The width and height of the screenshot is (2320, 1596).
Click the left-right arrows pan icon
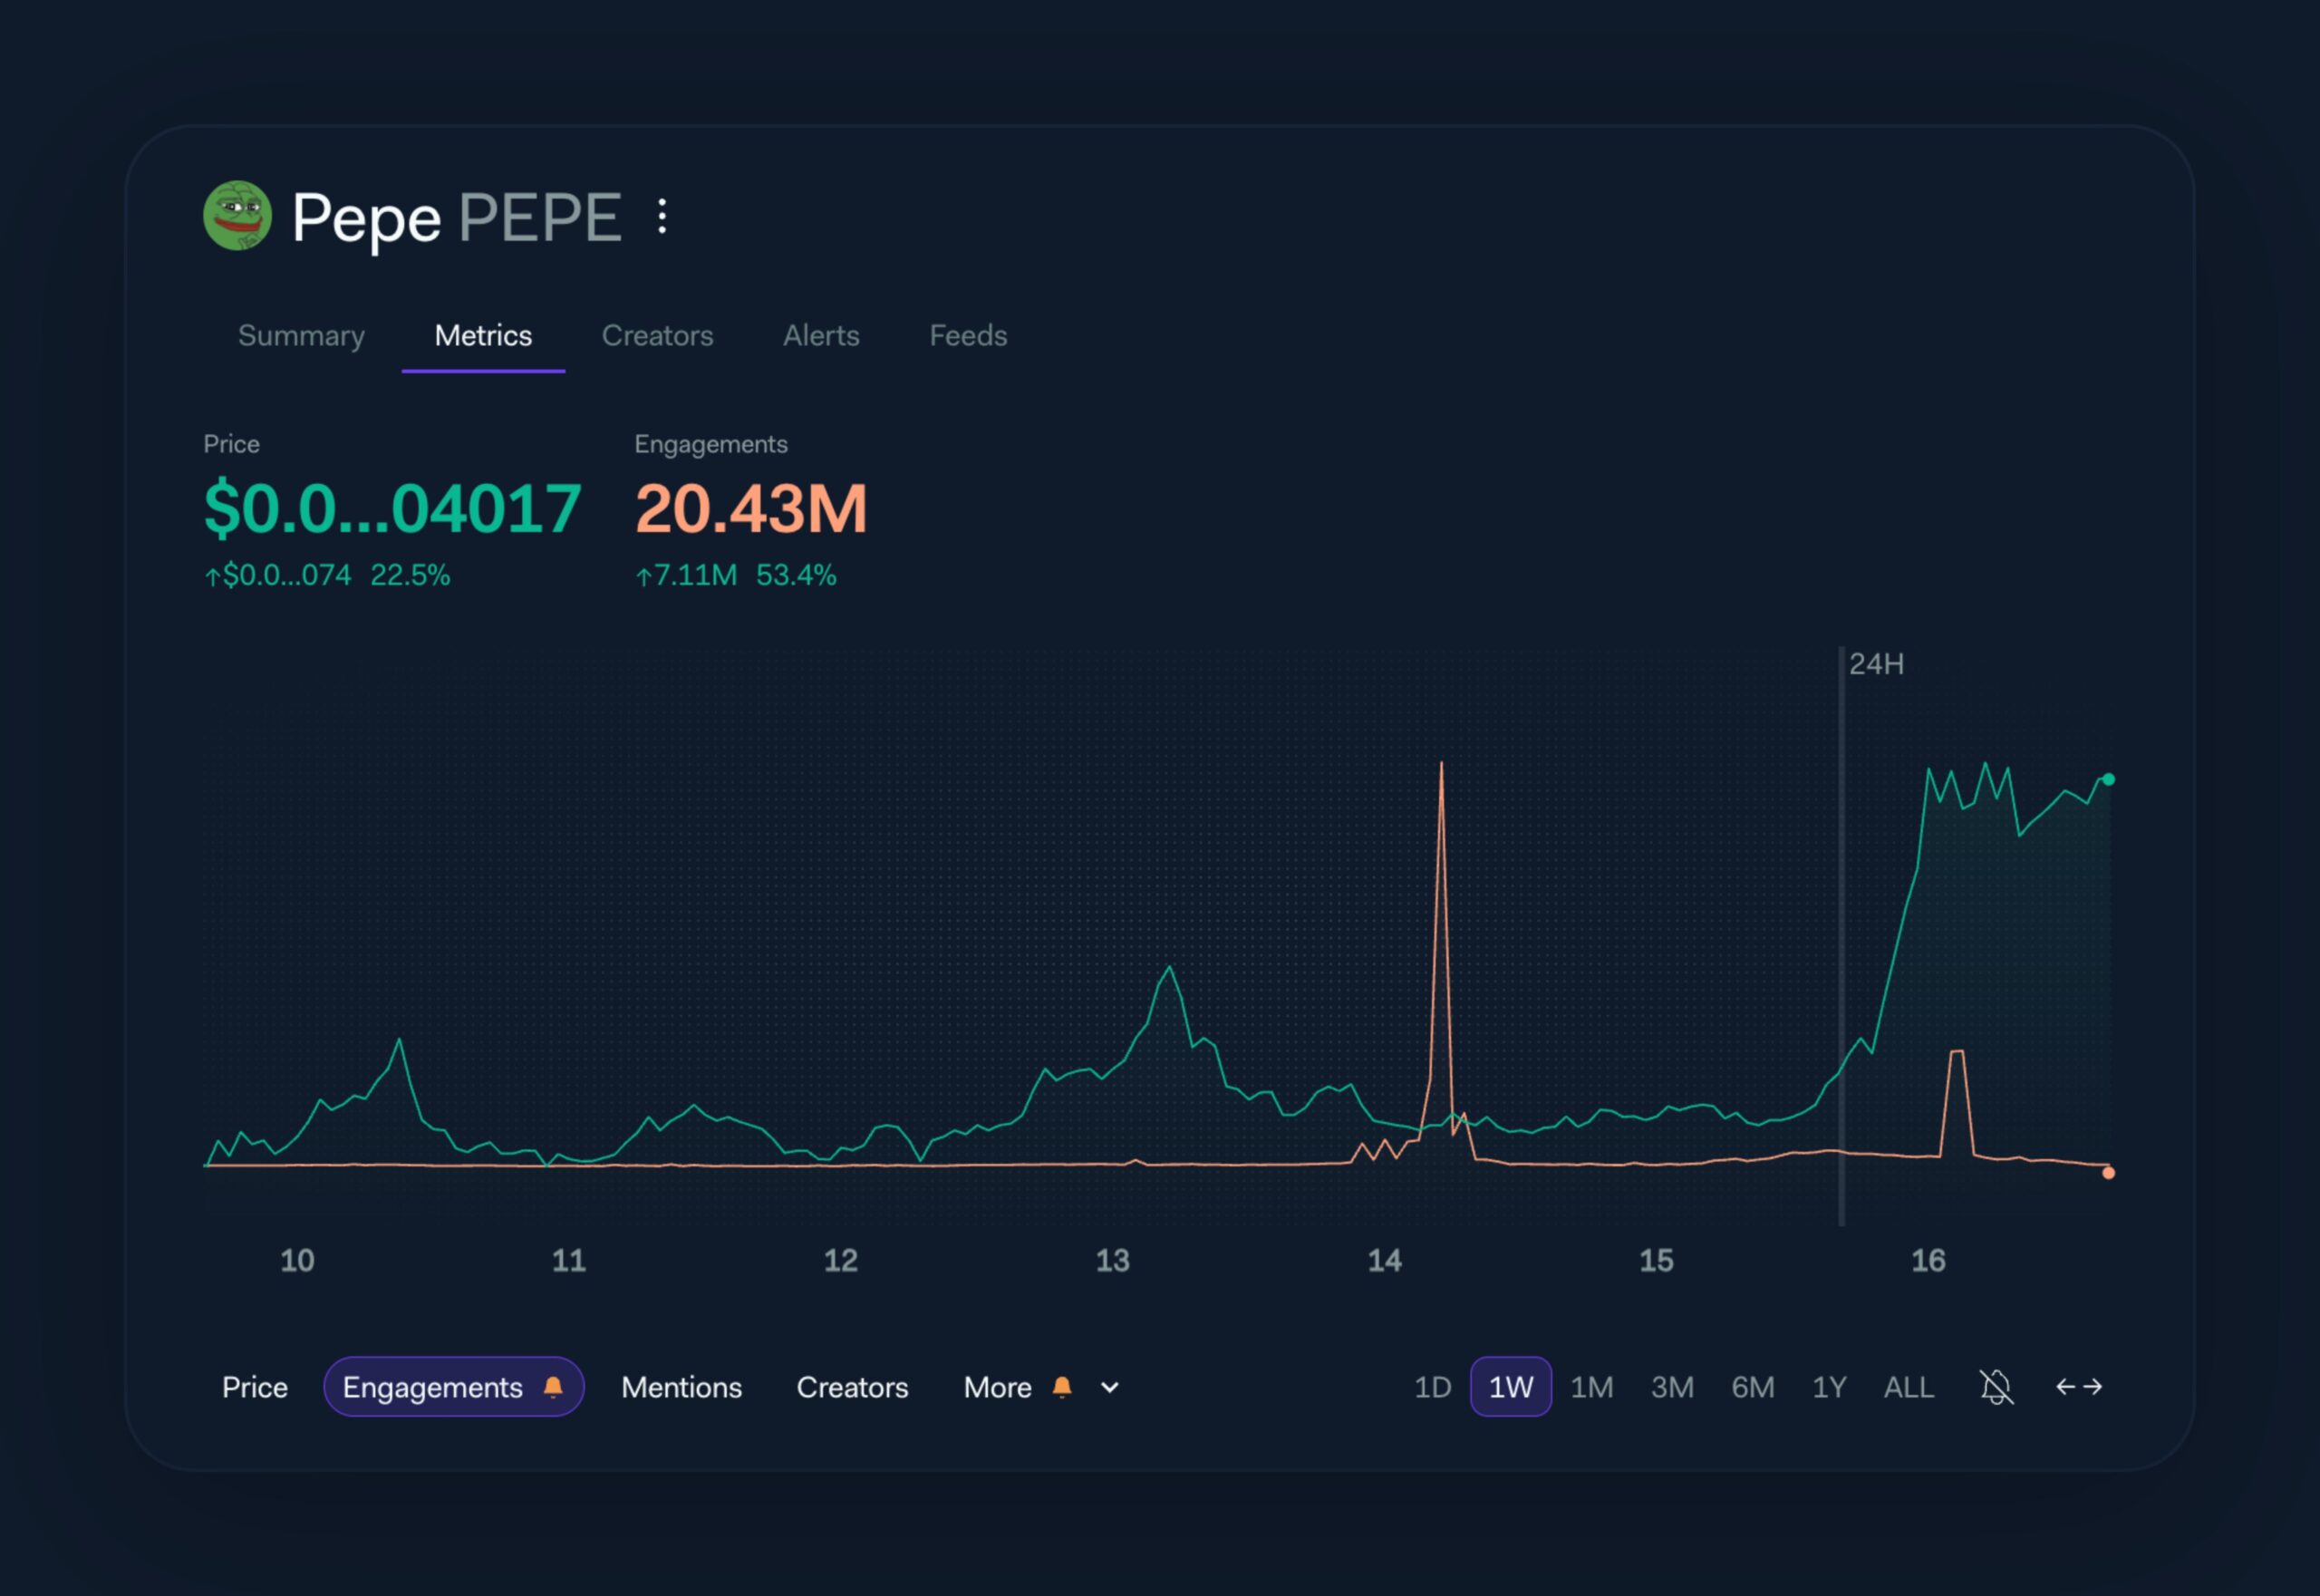click(x=2080, y=1386)
